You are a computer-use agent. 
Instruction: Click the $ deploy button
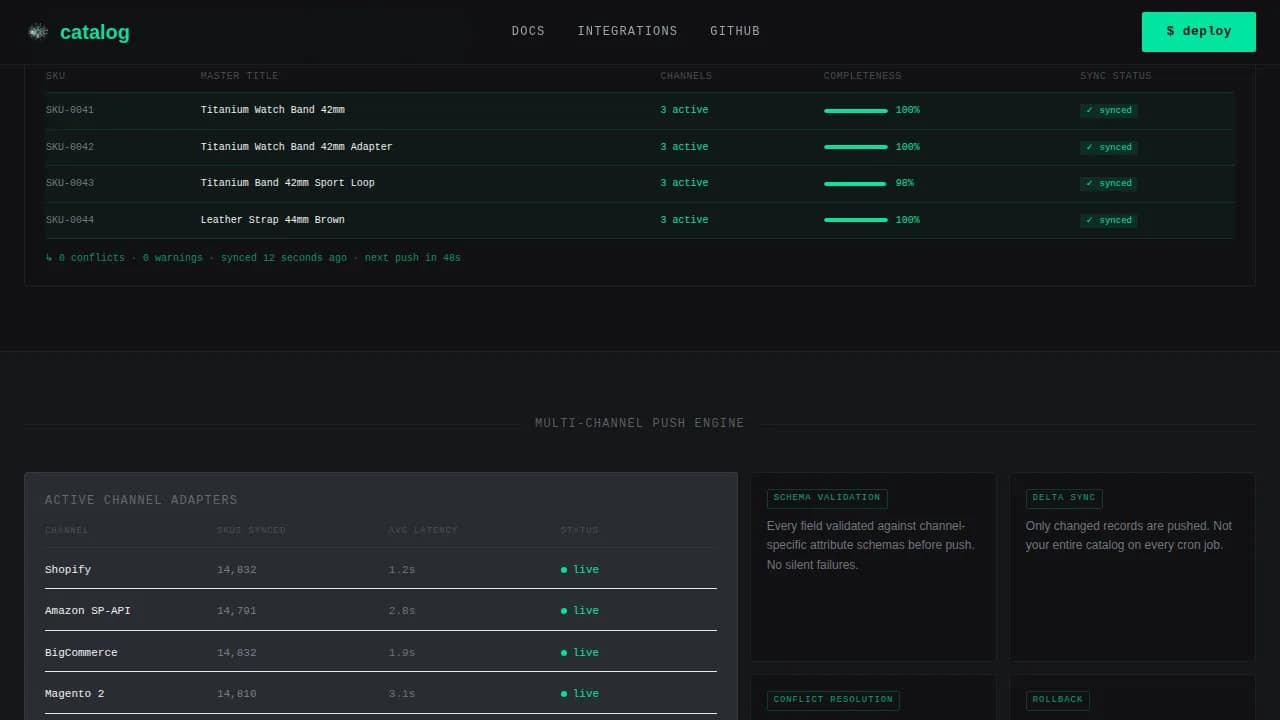pyautogui.click(x=1199, y=32)
